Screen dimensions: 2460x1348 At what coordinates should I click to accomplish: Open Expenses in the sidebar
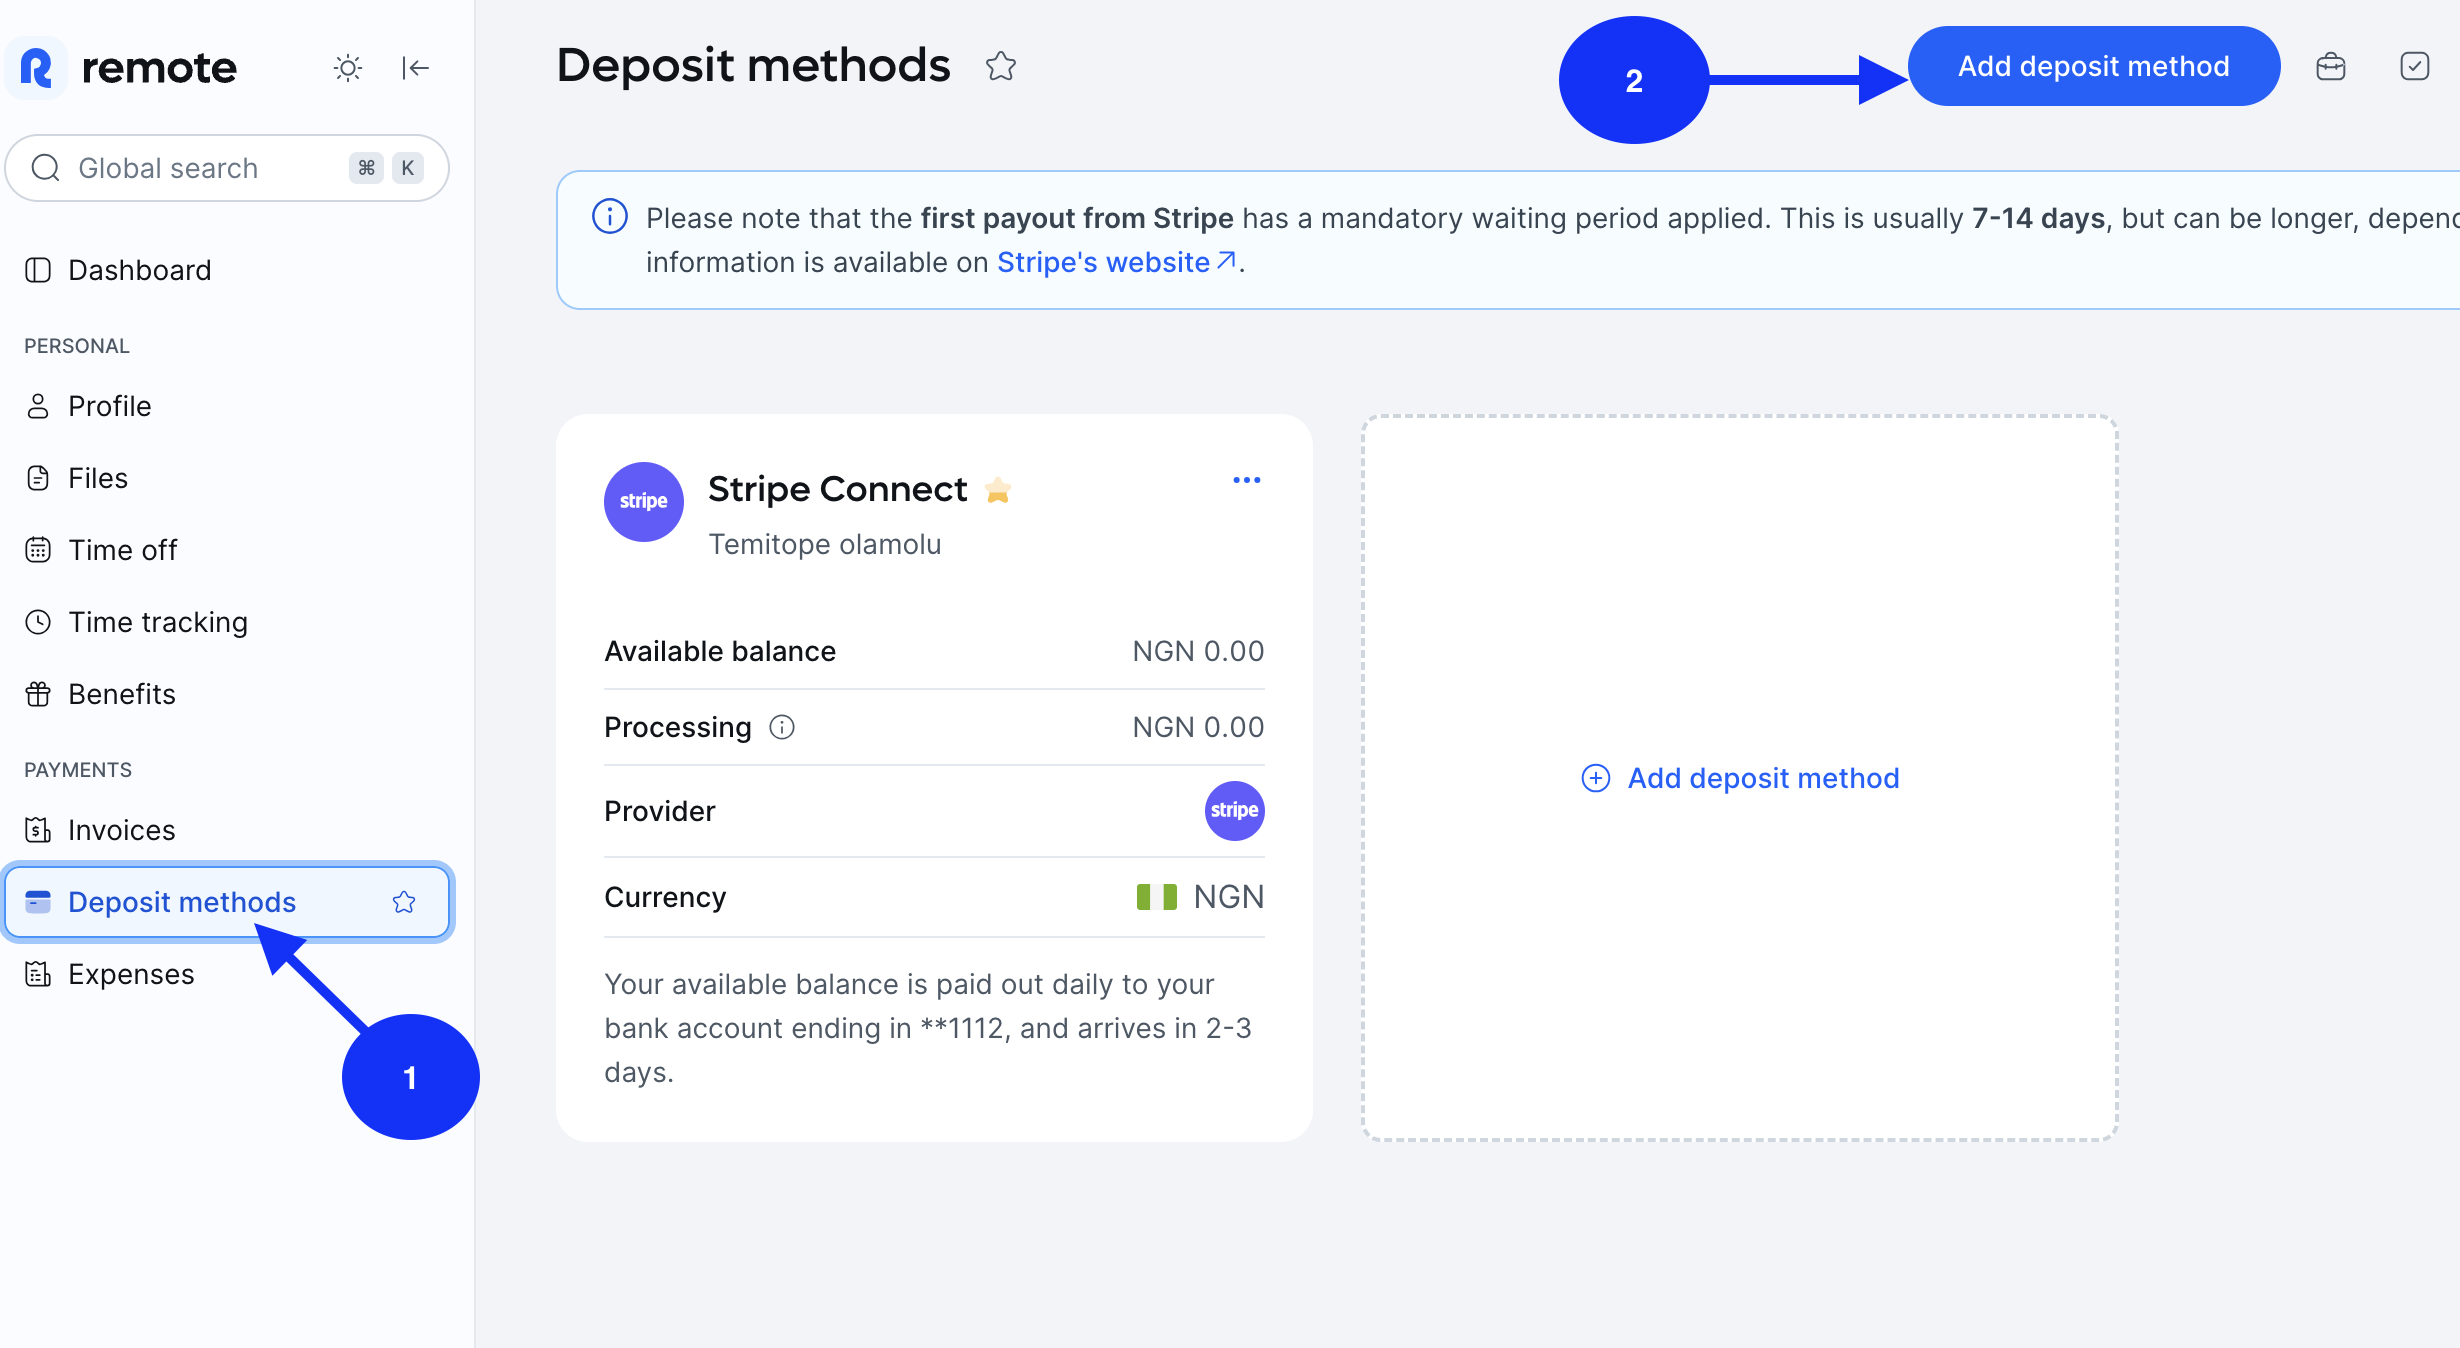pos(227,974)
